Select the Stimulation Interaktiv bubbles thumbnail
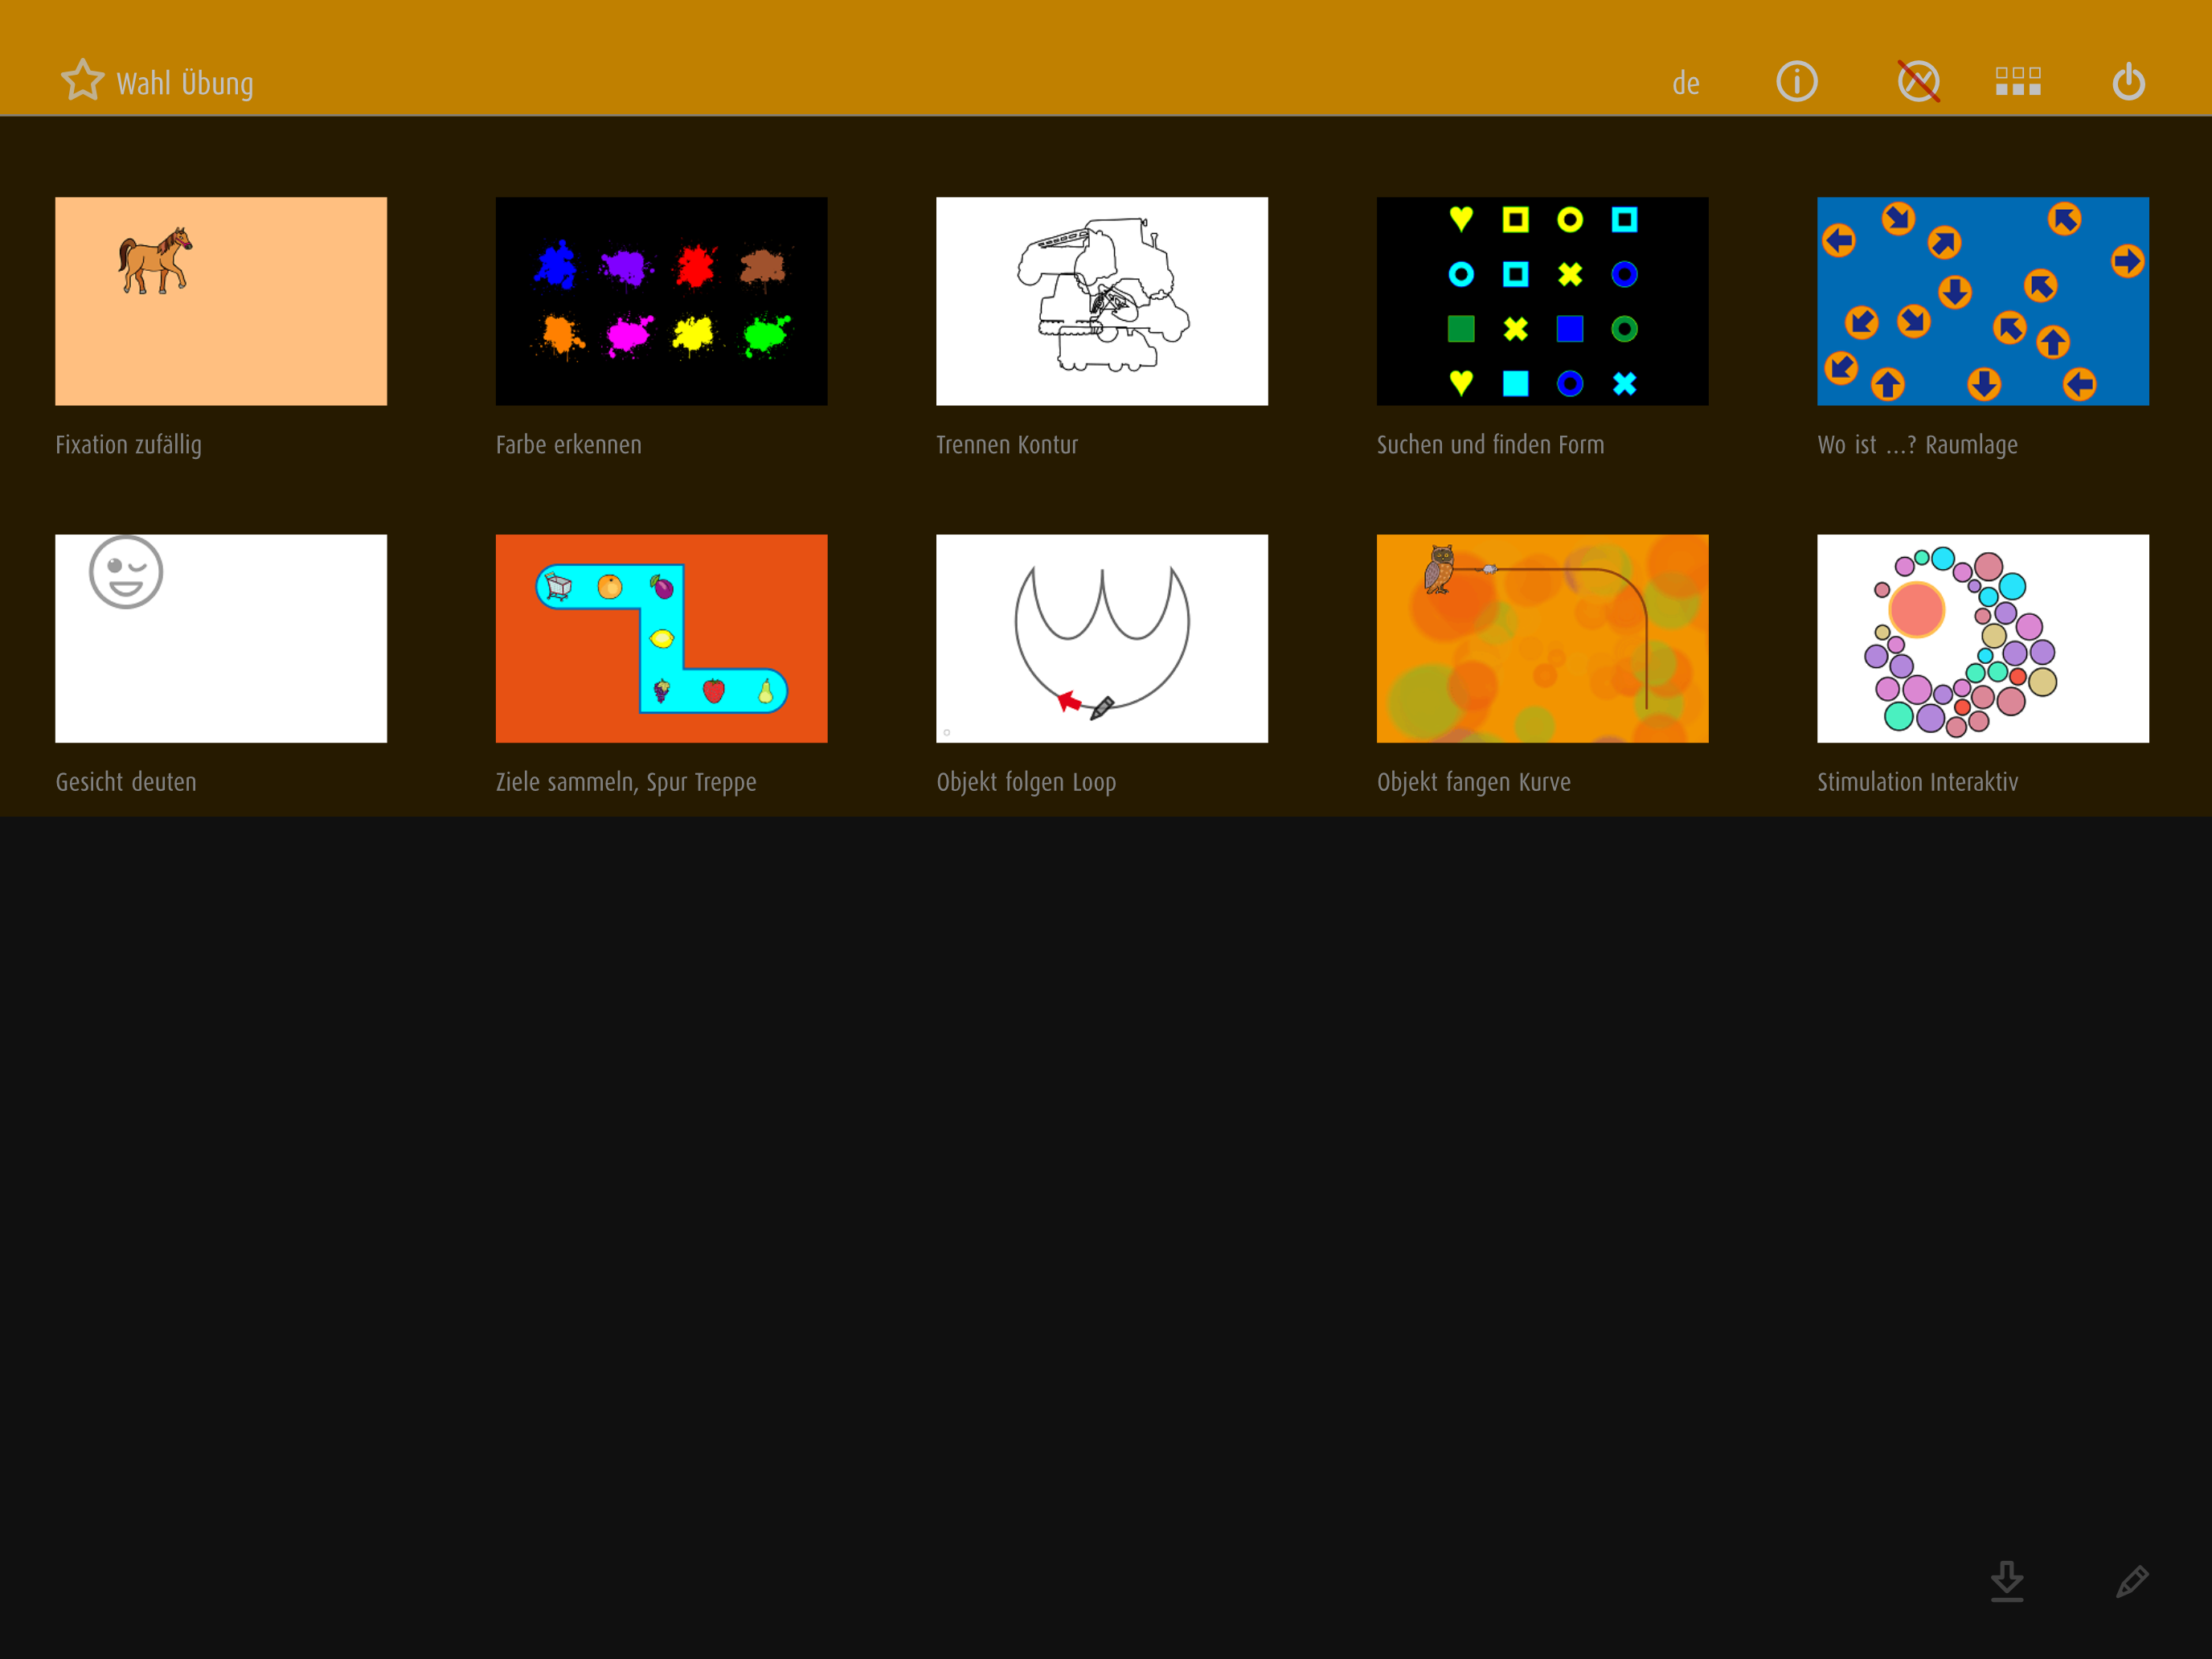The image size is (2212, 1659). click(x=1982, y=638)
